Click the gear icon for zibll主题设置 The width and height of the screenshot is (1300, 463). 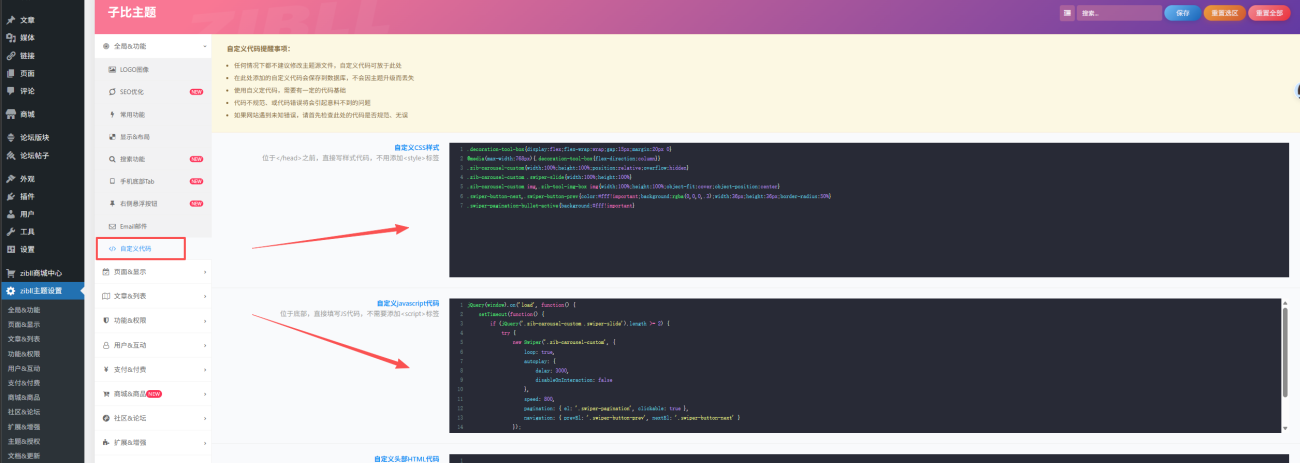pyautogui.click(x=11, y=291)
